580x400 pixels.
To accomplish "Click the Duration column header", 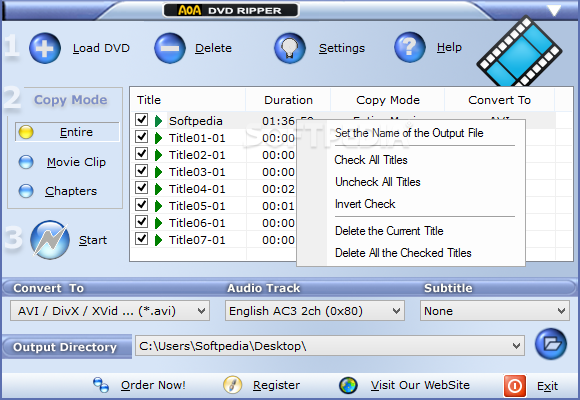I will [288, 100].
